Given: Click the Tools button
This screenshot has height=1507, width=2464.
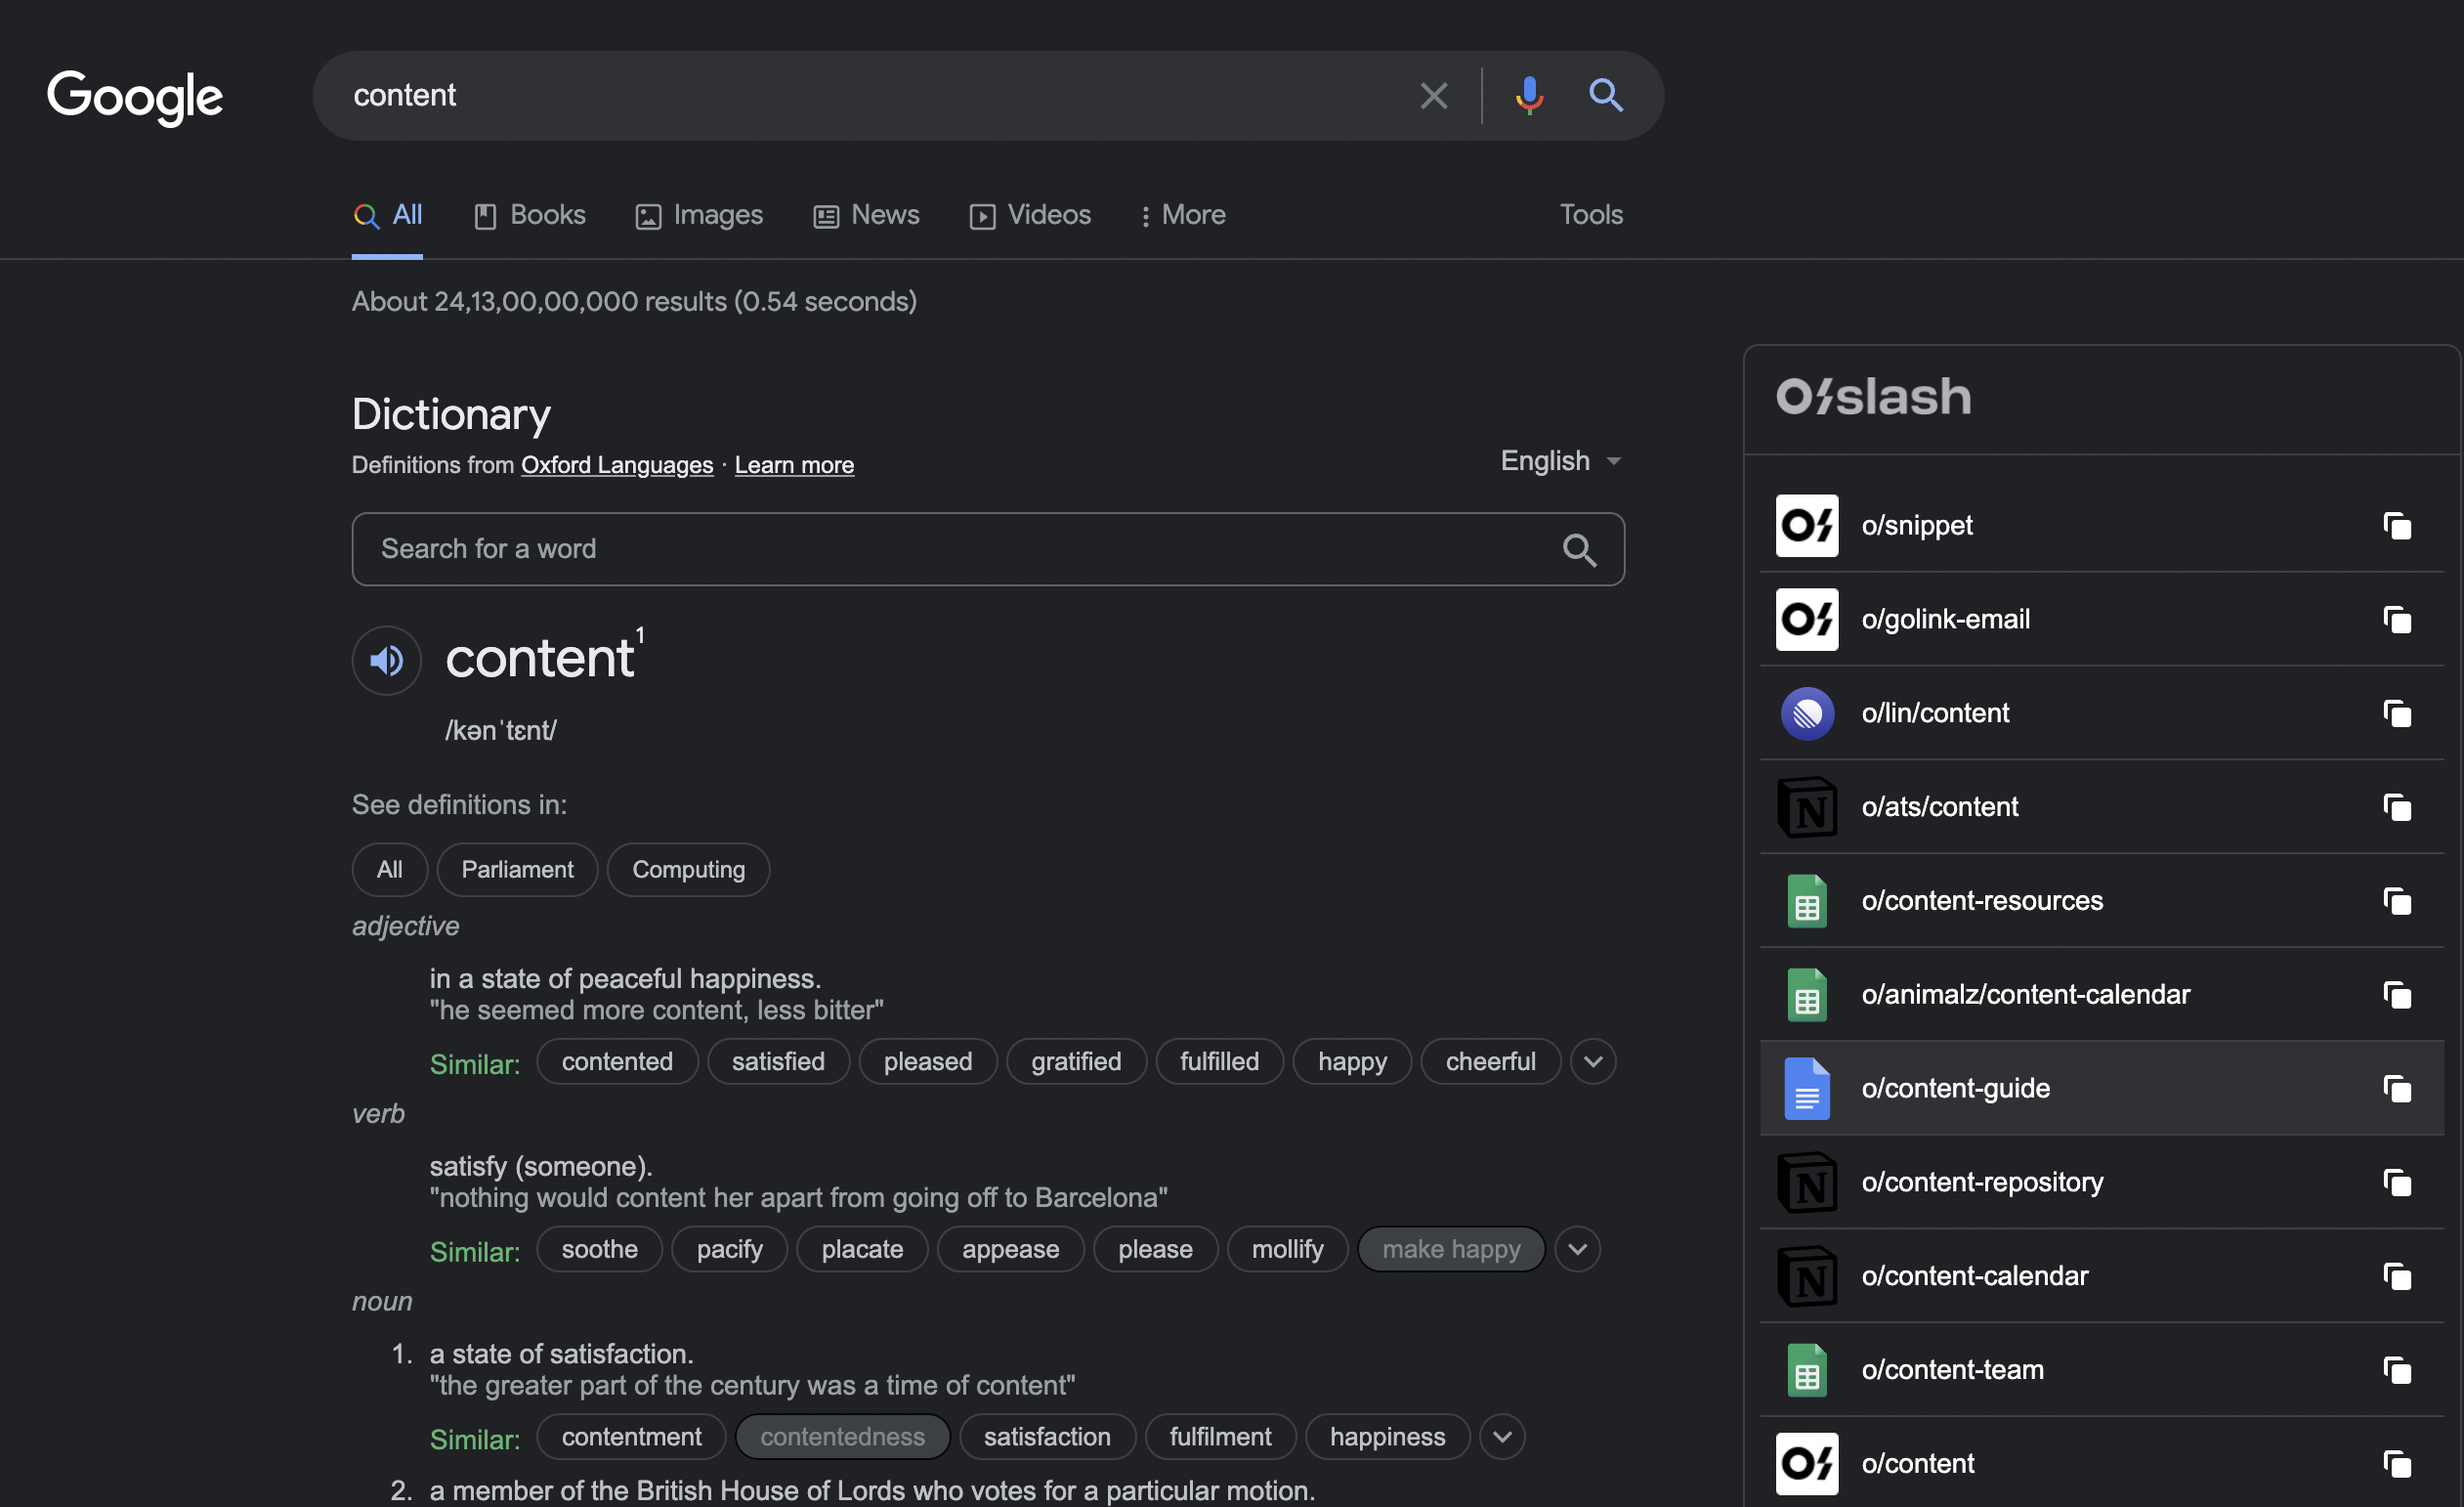Looking at the screenshot, I should pos(1590,215).
